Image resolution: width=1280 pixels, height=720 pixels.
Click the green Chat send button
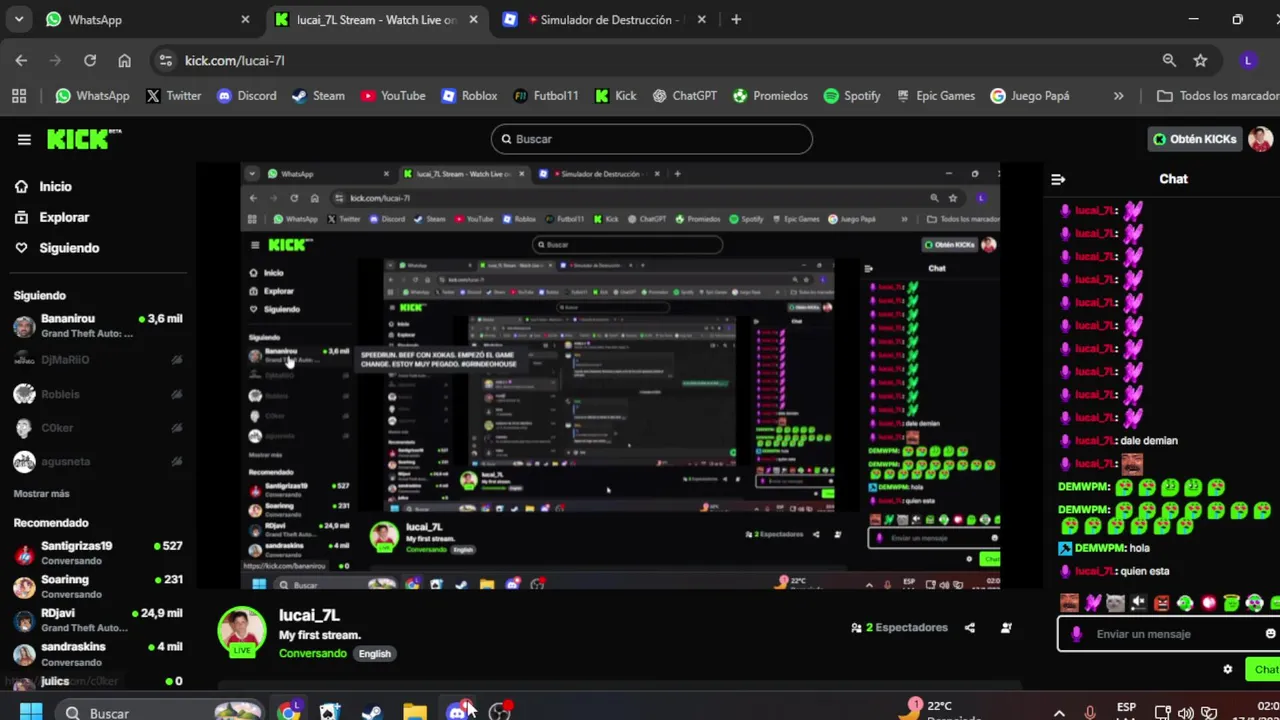(x=1264, y=669)
